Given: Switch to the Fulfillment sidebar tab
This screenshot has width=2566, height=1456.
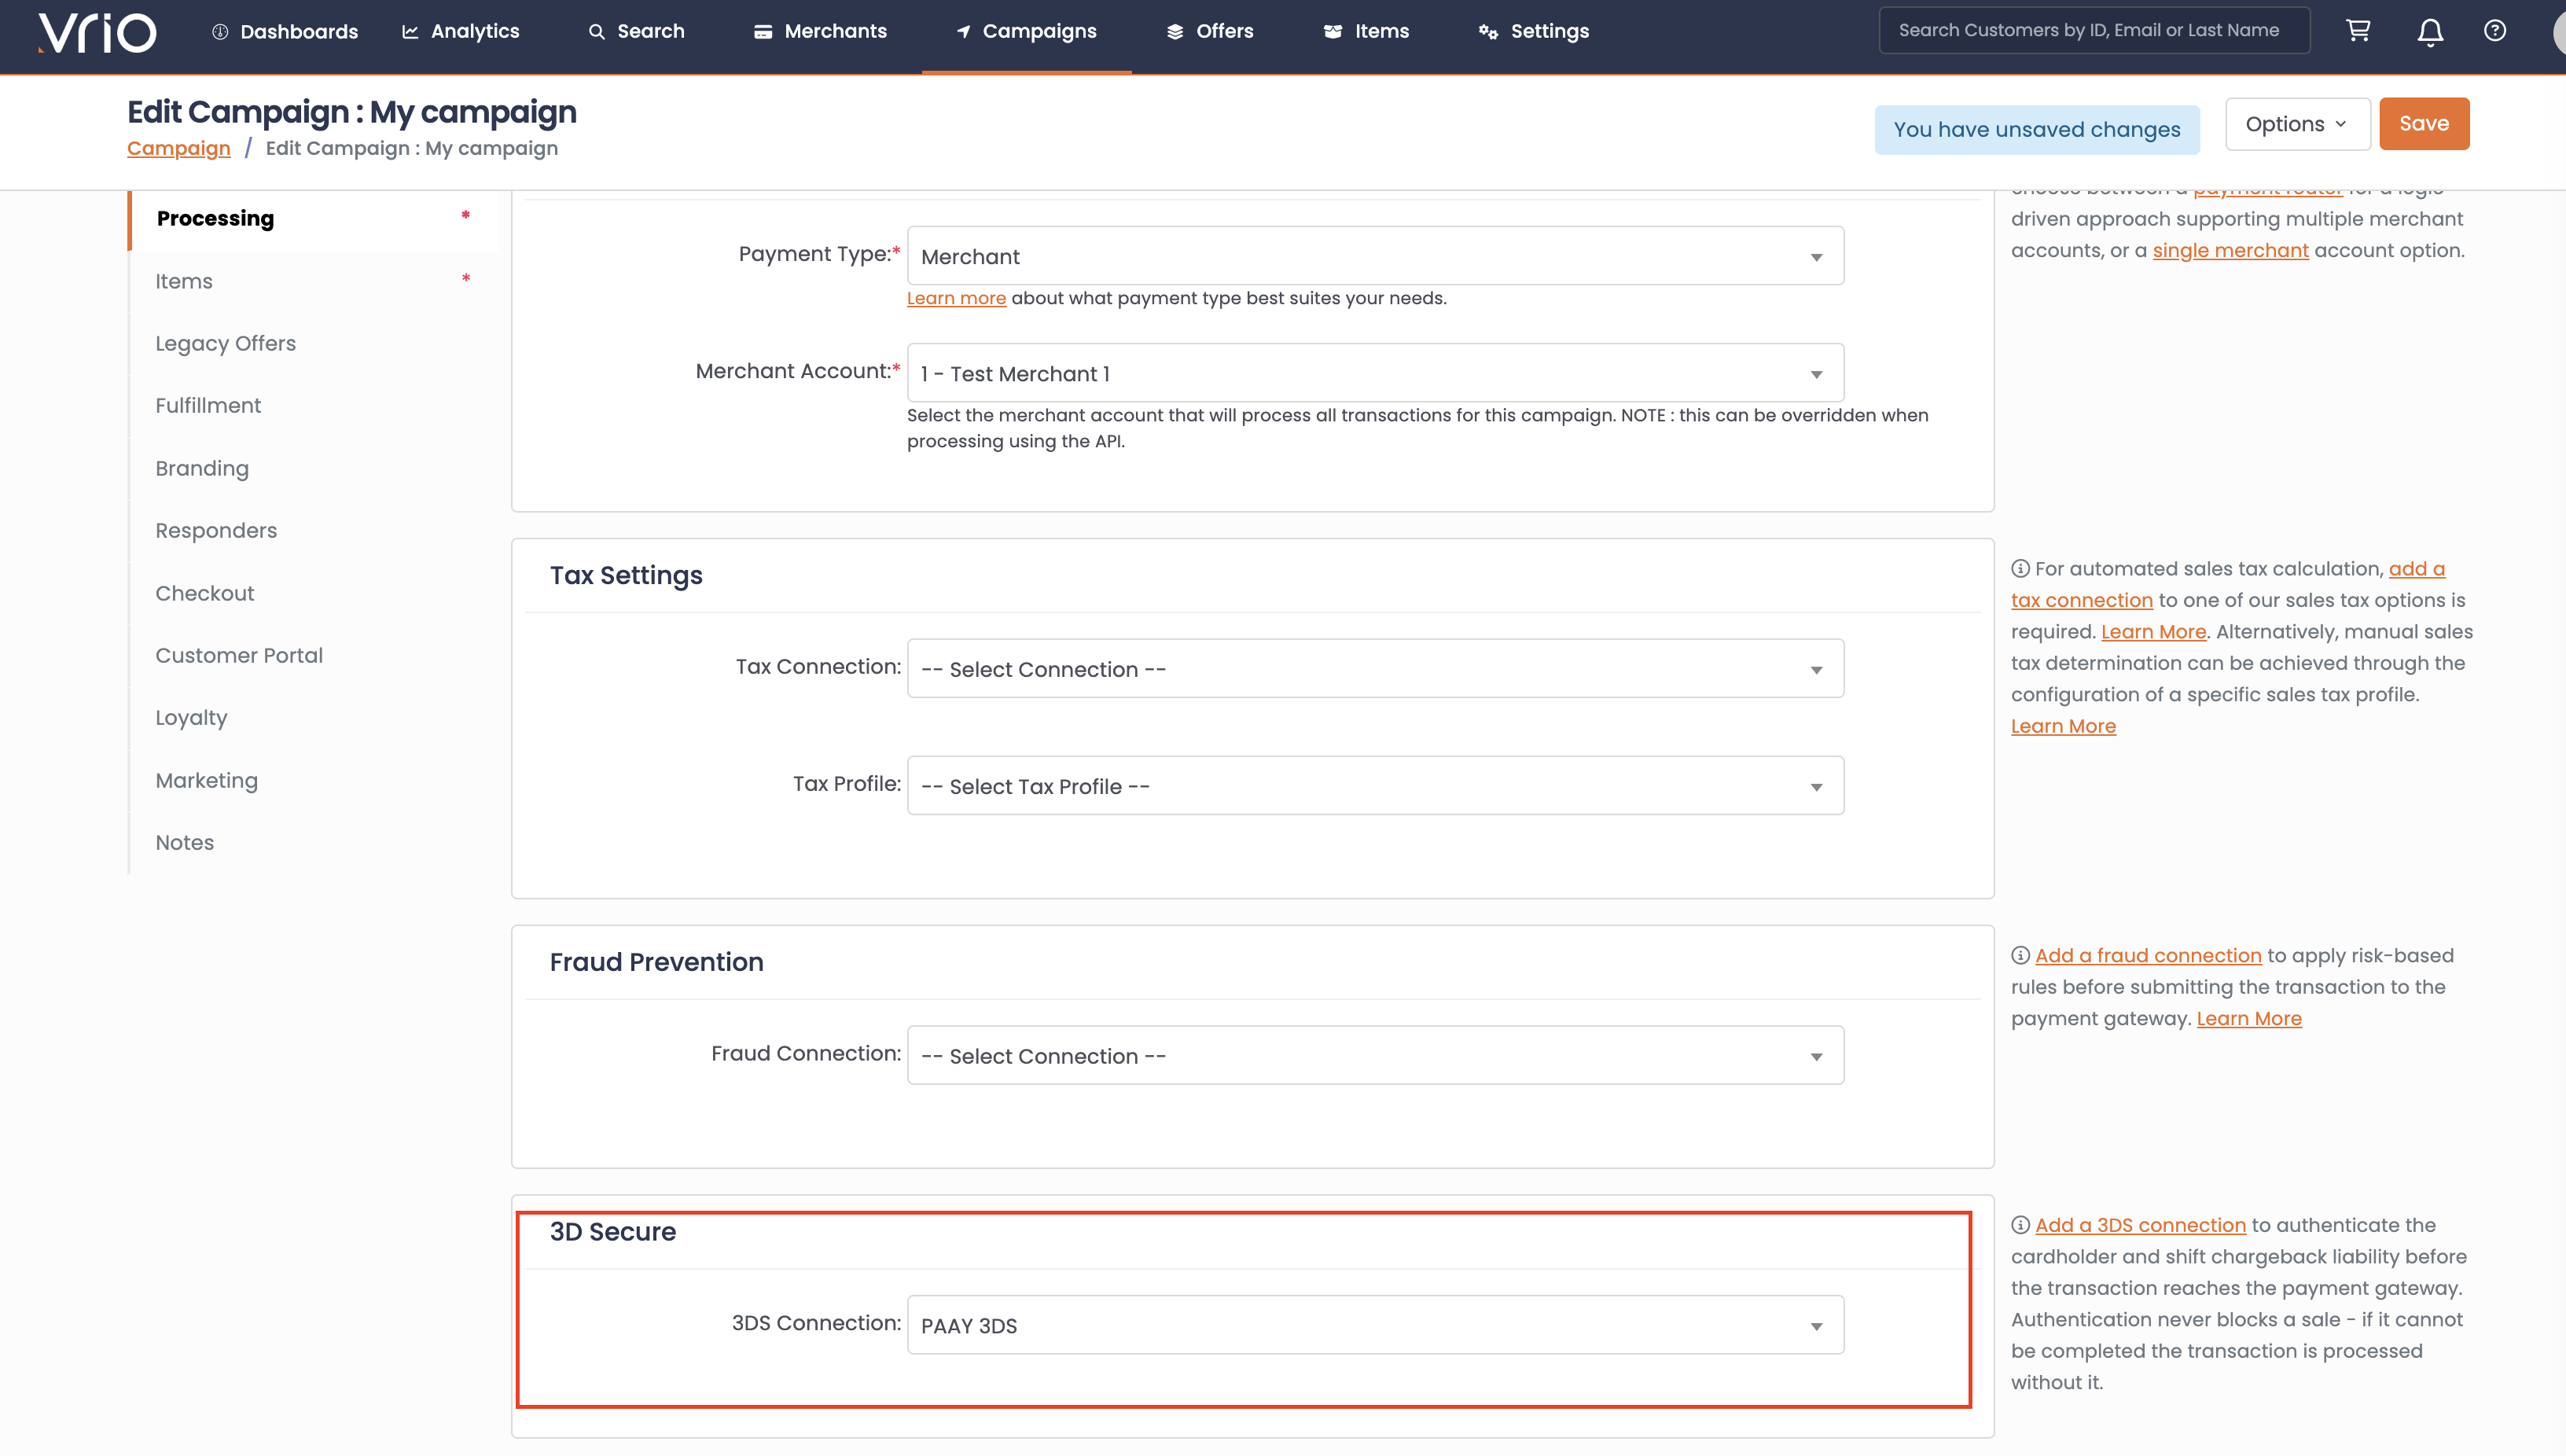Looking at the screenshot, I should pos(208,405).
